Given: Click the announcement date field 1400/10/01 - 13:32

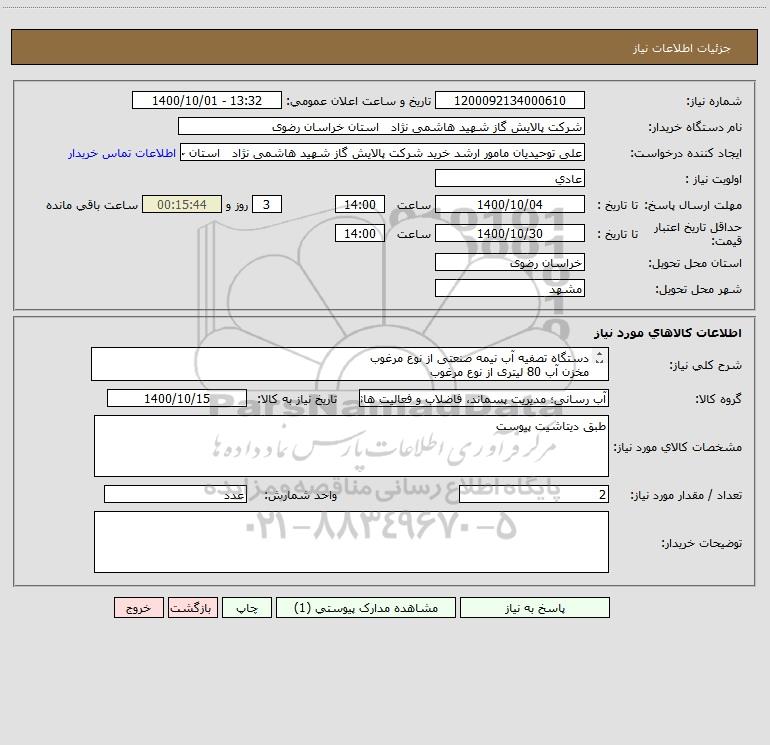Looking at the screenshot, I should [x=207, y=100].
